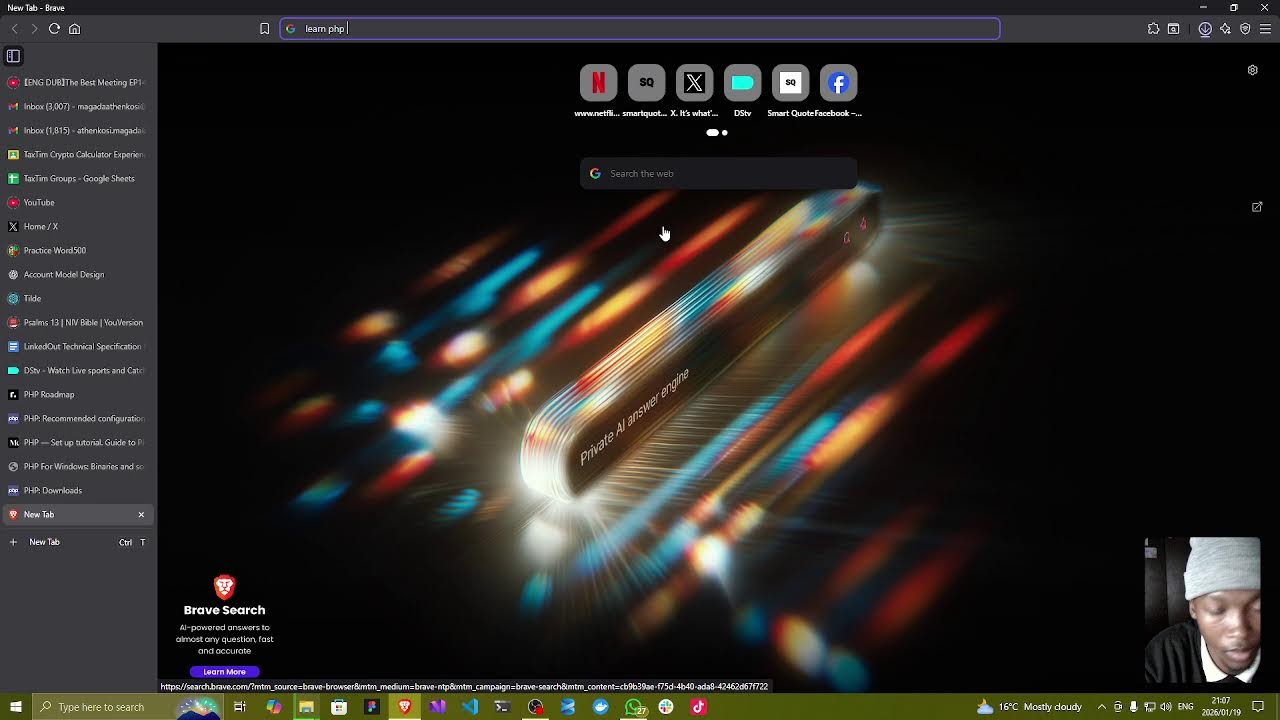Open terminal app from taskbar
Screen dimensions: 1280x720
[502, 707]
